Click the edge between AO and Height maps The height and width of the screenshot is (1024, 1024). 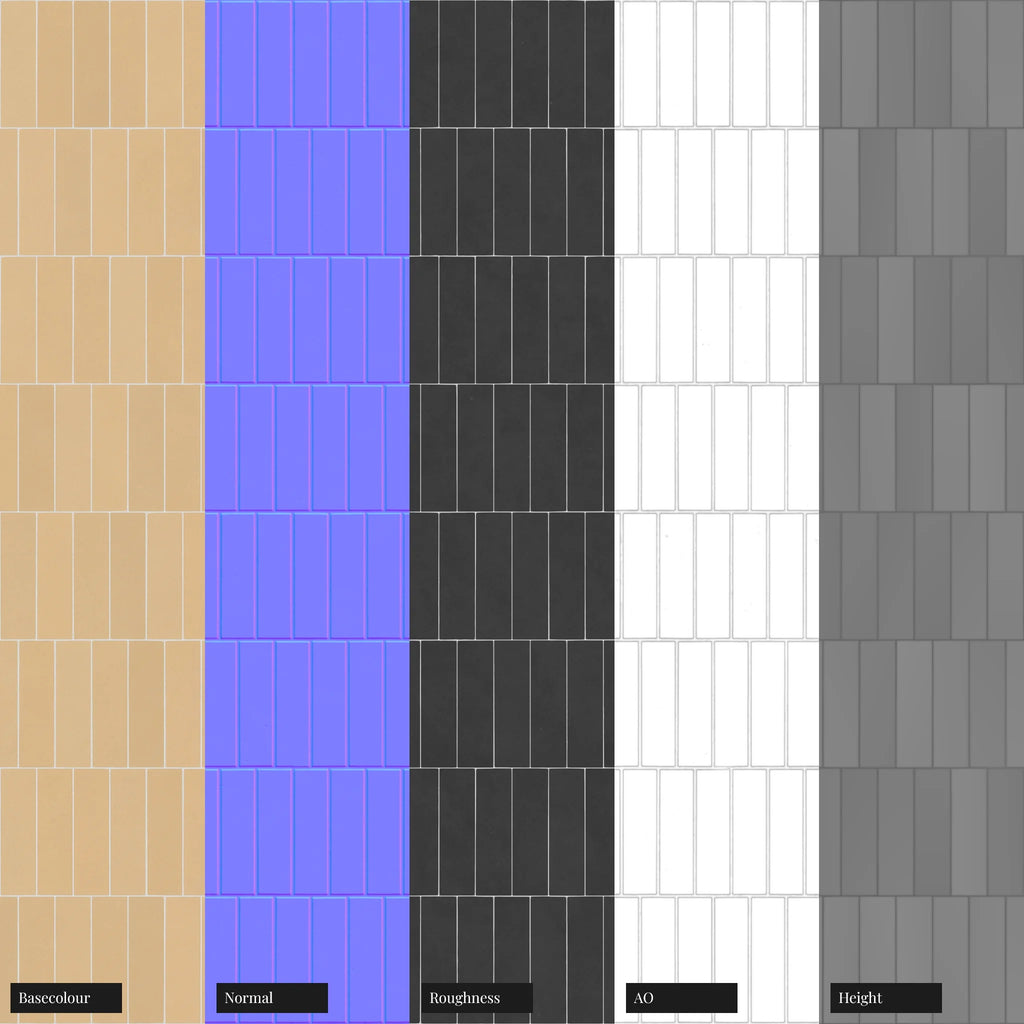click(x=819, y=500)
